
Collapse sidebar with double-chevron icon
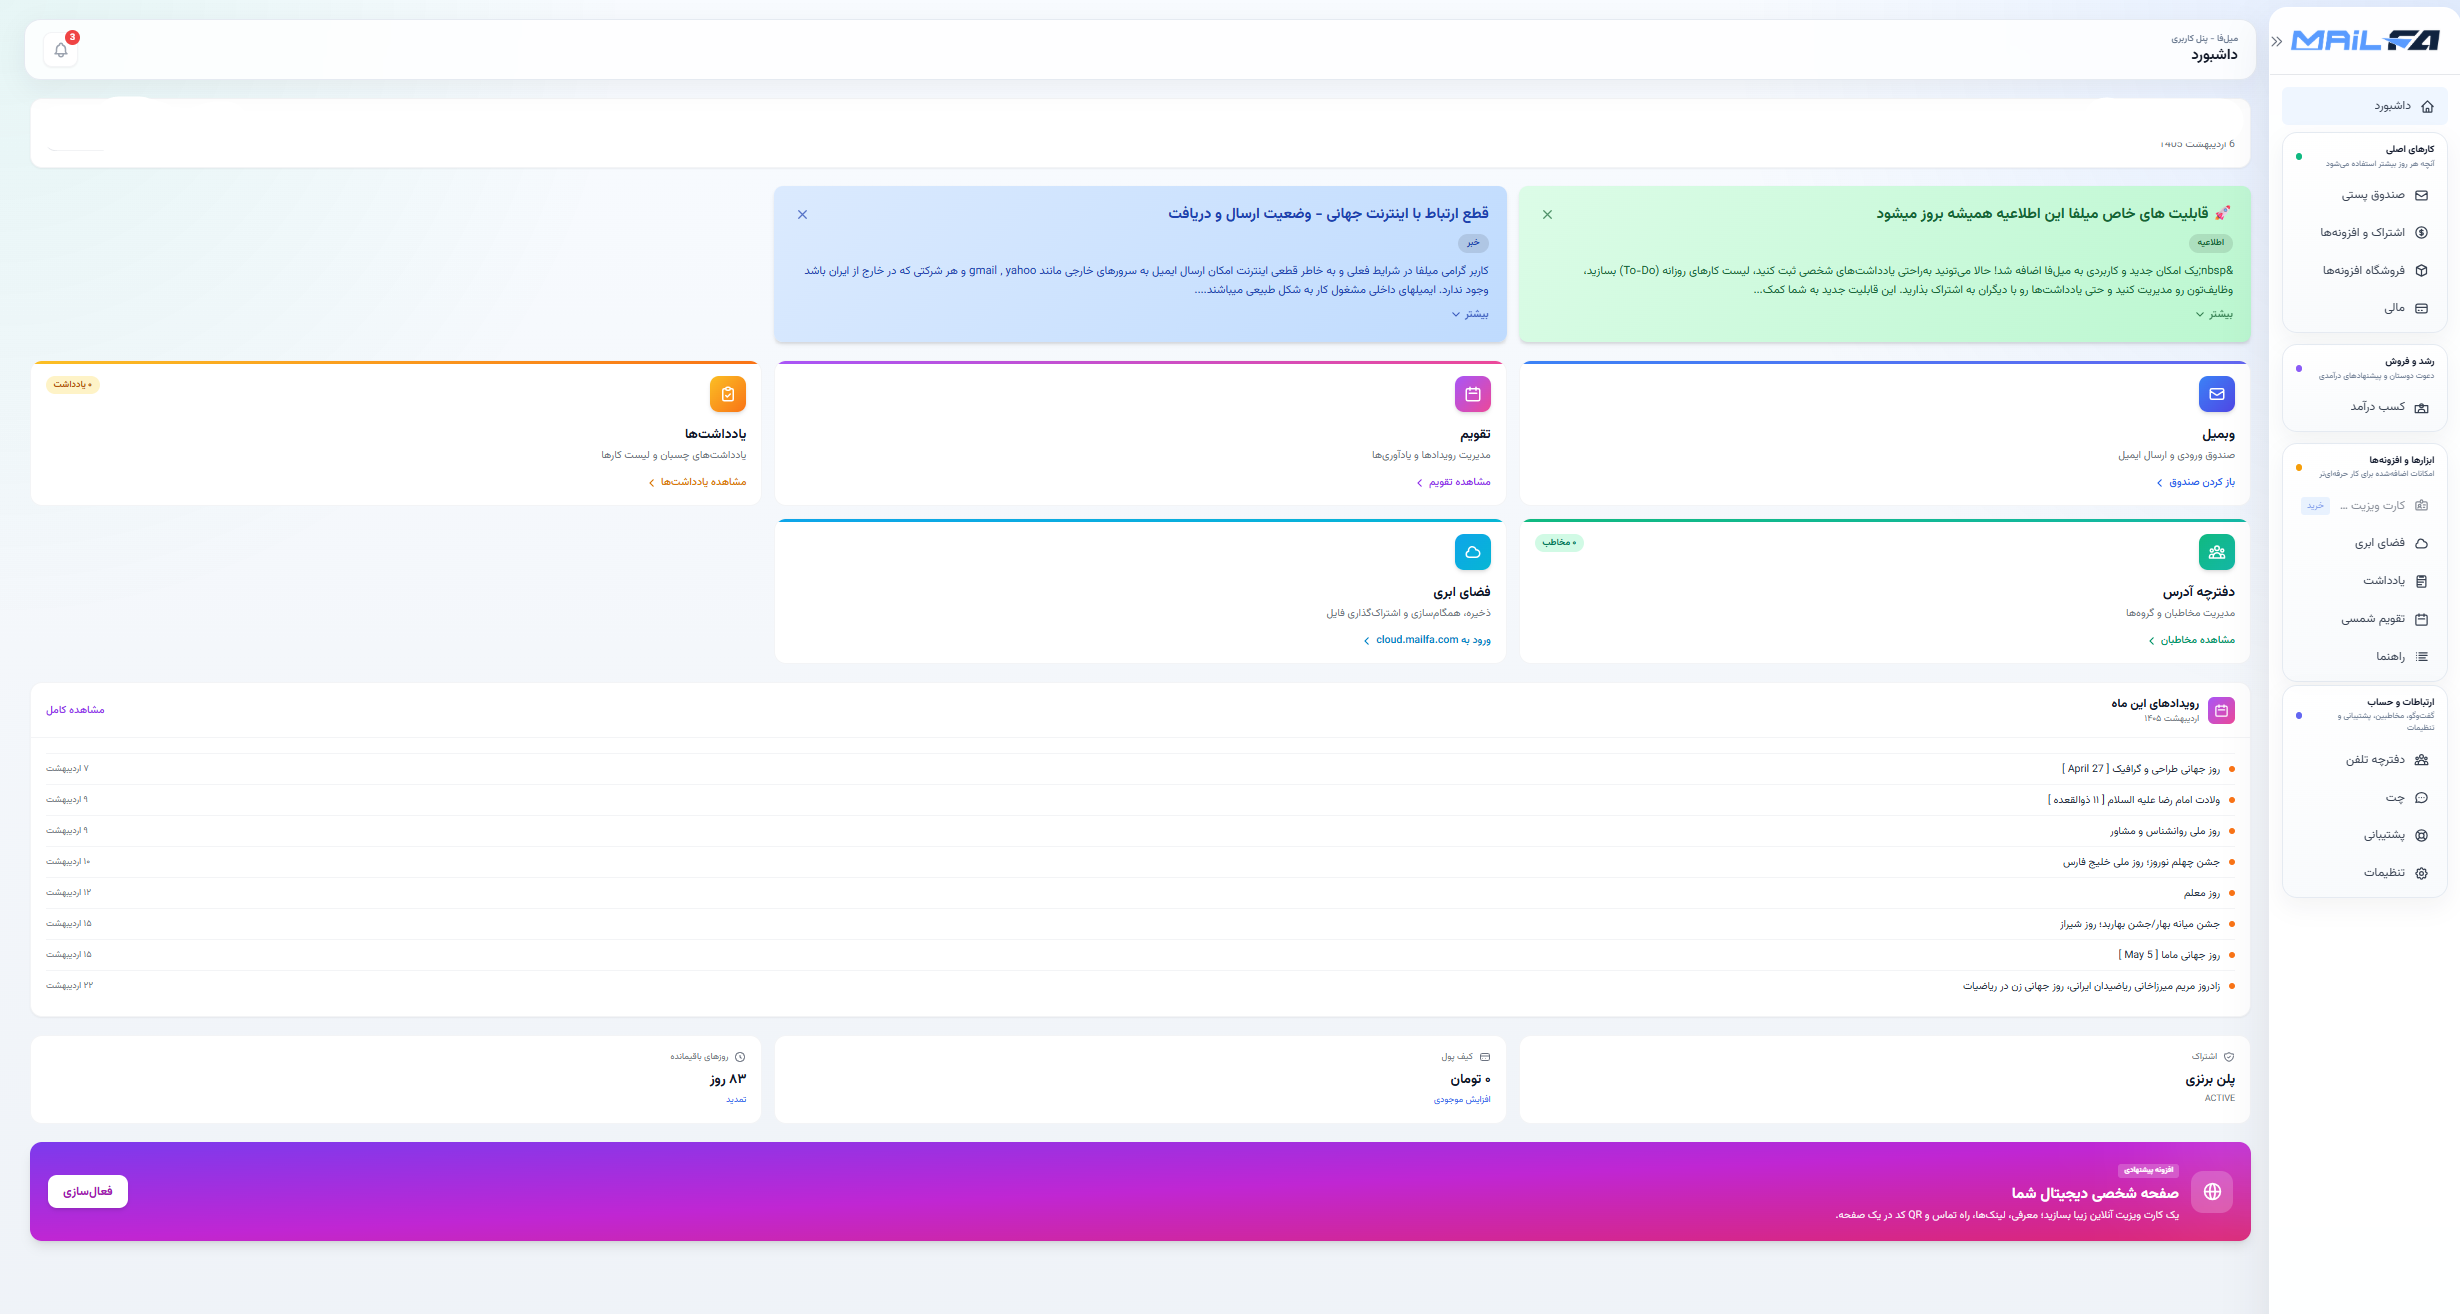tap(2277, 41)
